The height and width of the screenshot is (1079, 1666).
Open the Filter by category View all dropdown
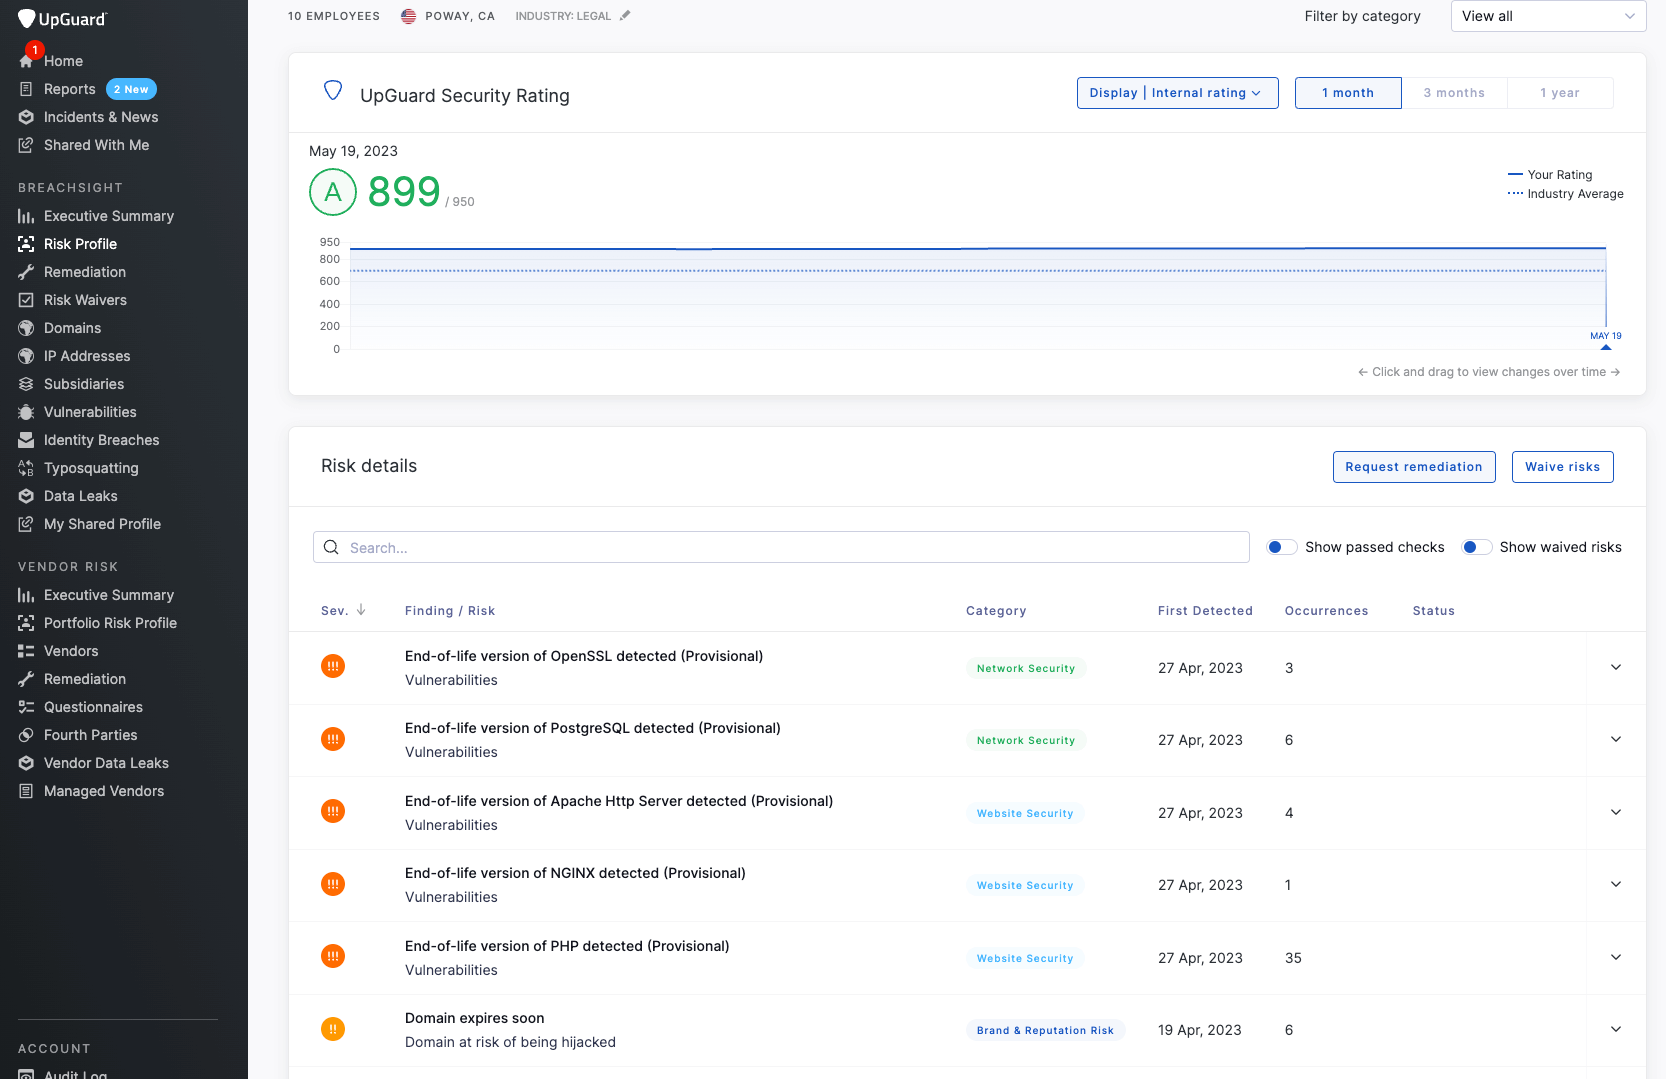click(x=1548, y=16)
